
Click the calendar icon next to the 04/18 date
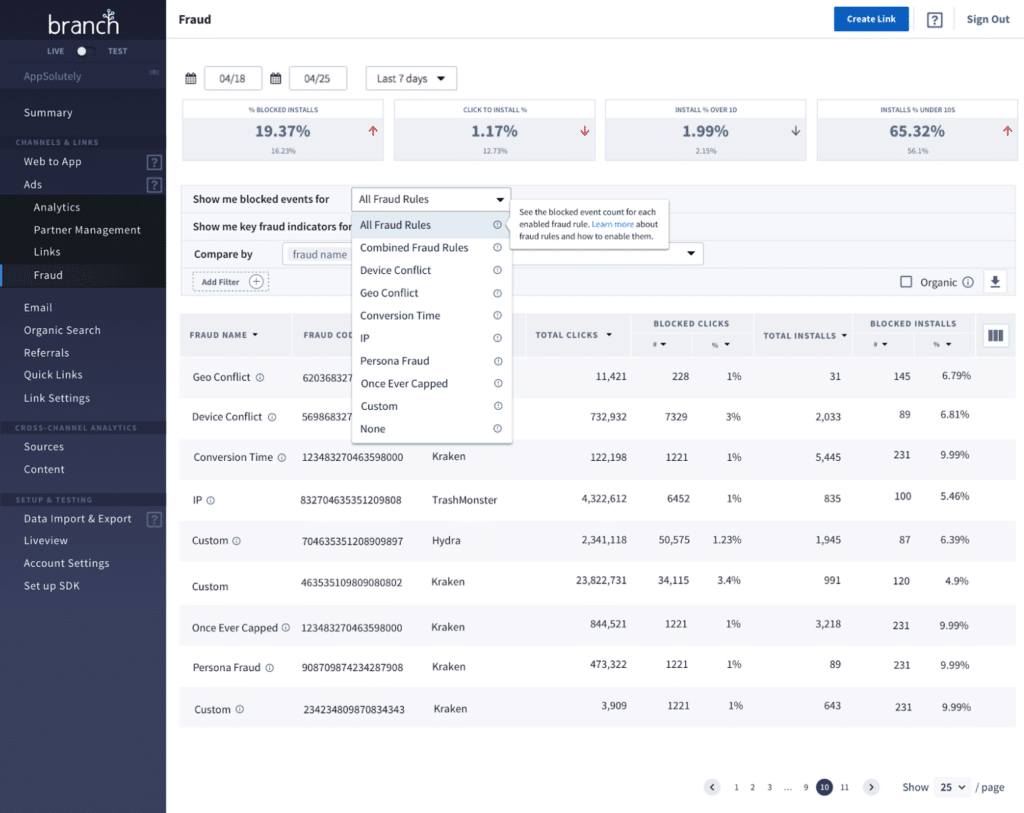point(190,77)
